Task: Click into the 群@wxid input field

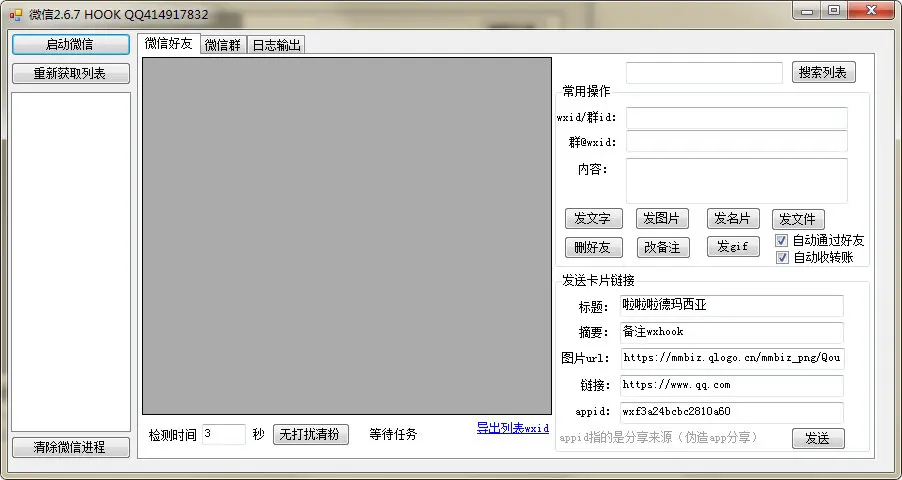Action: pos(736,142)
